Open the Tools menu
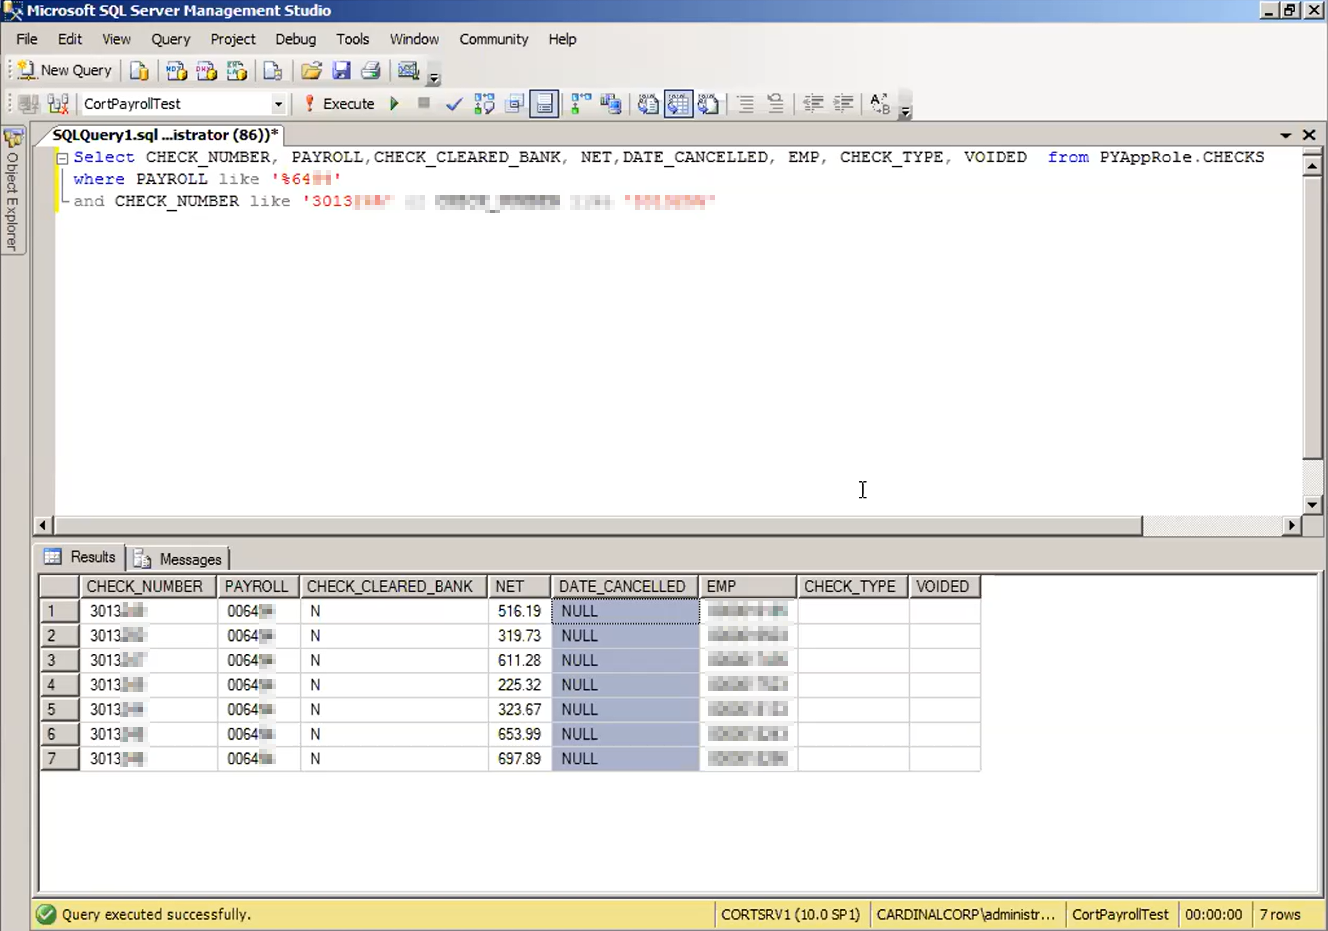 coord(352,39)
